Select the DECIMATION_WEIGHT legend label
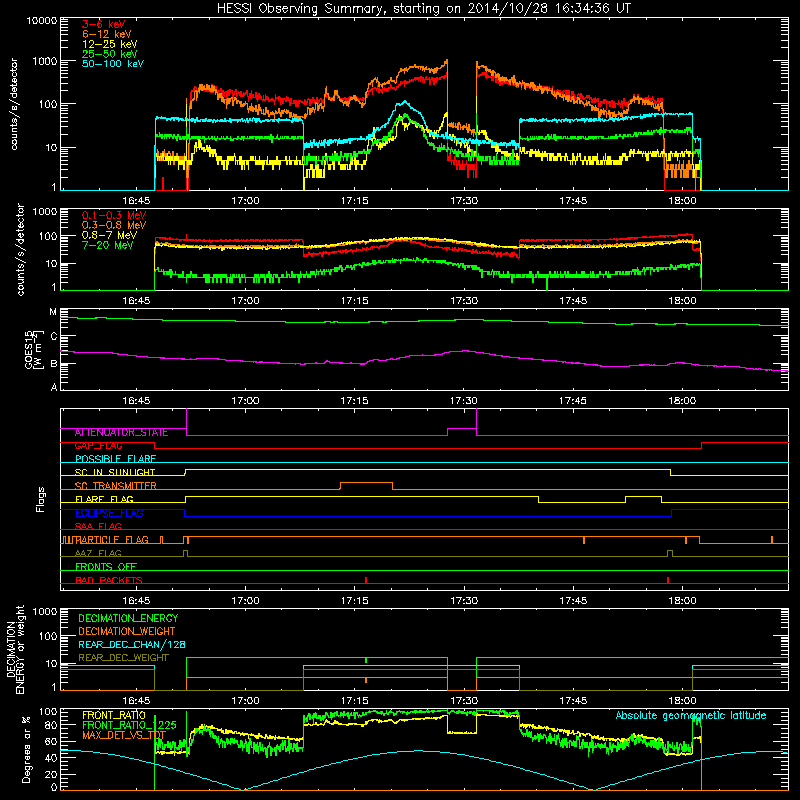Image resolution: width=800 pixels, height=800 pixels. click(127, 632)
